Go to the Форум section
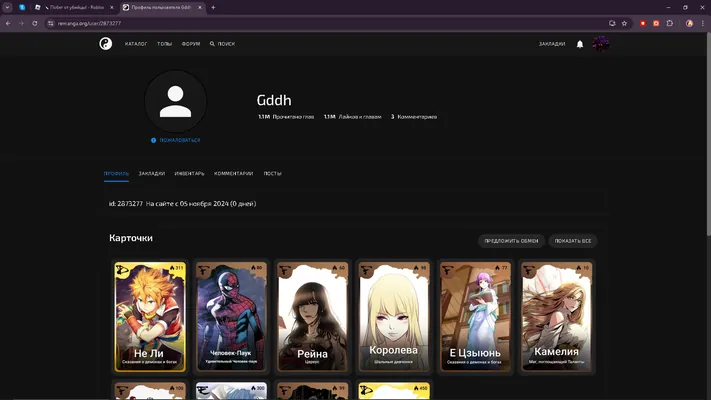Image resolution: width=711 pixels, height=400 pixels. click(x=191, y=44)
